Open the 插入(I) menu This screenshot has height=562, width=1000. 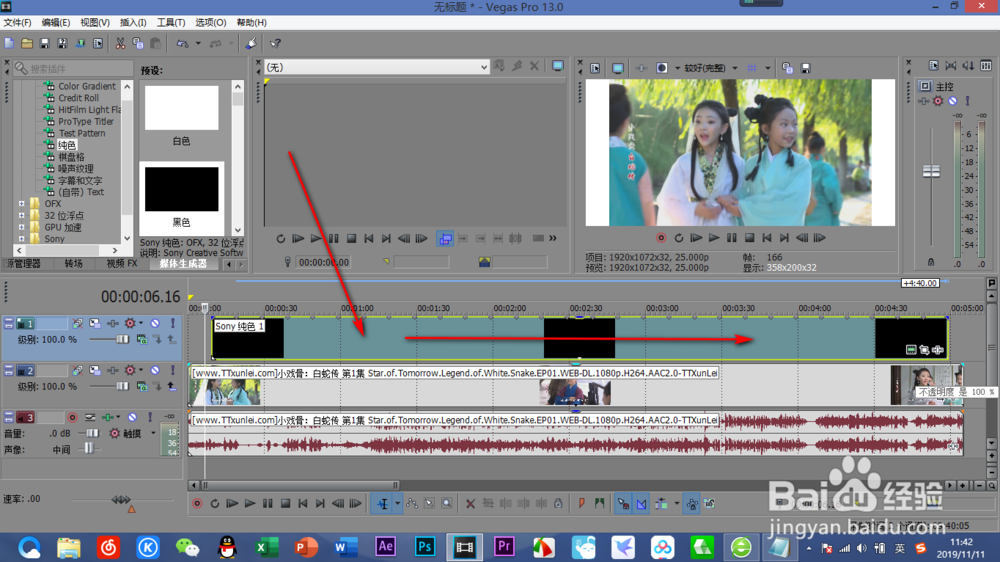133,22
